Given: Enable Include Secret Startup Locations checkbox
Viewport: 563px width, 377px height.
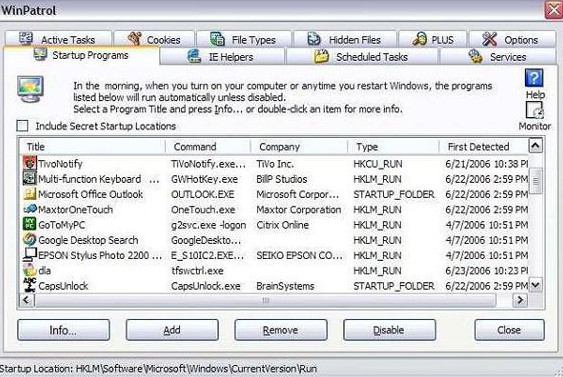Looking at the screenshot, I should coord(22,126).
